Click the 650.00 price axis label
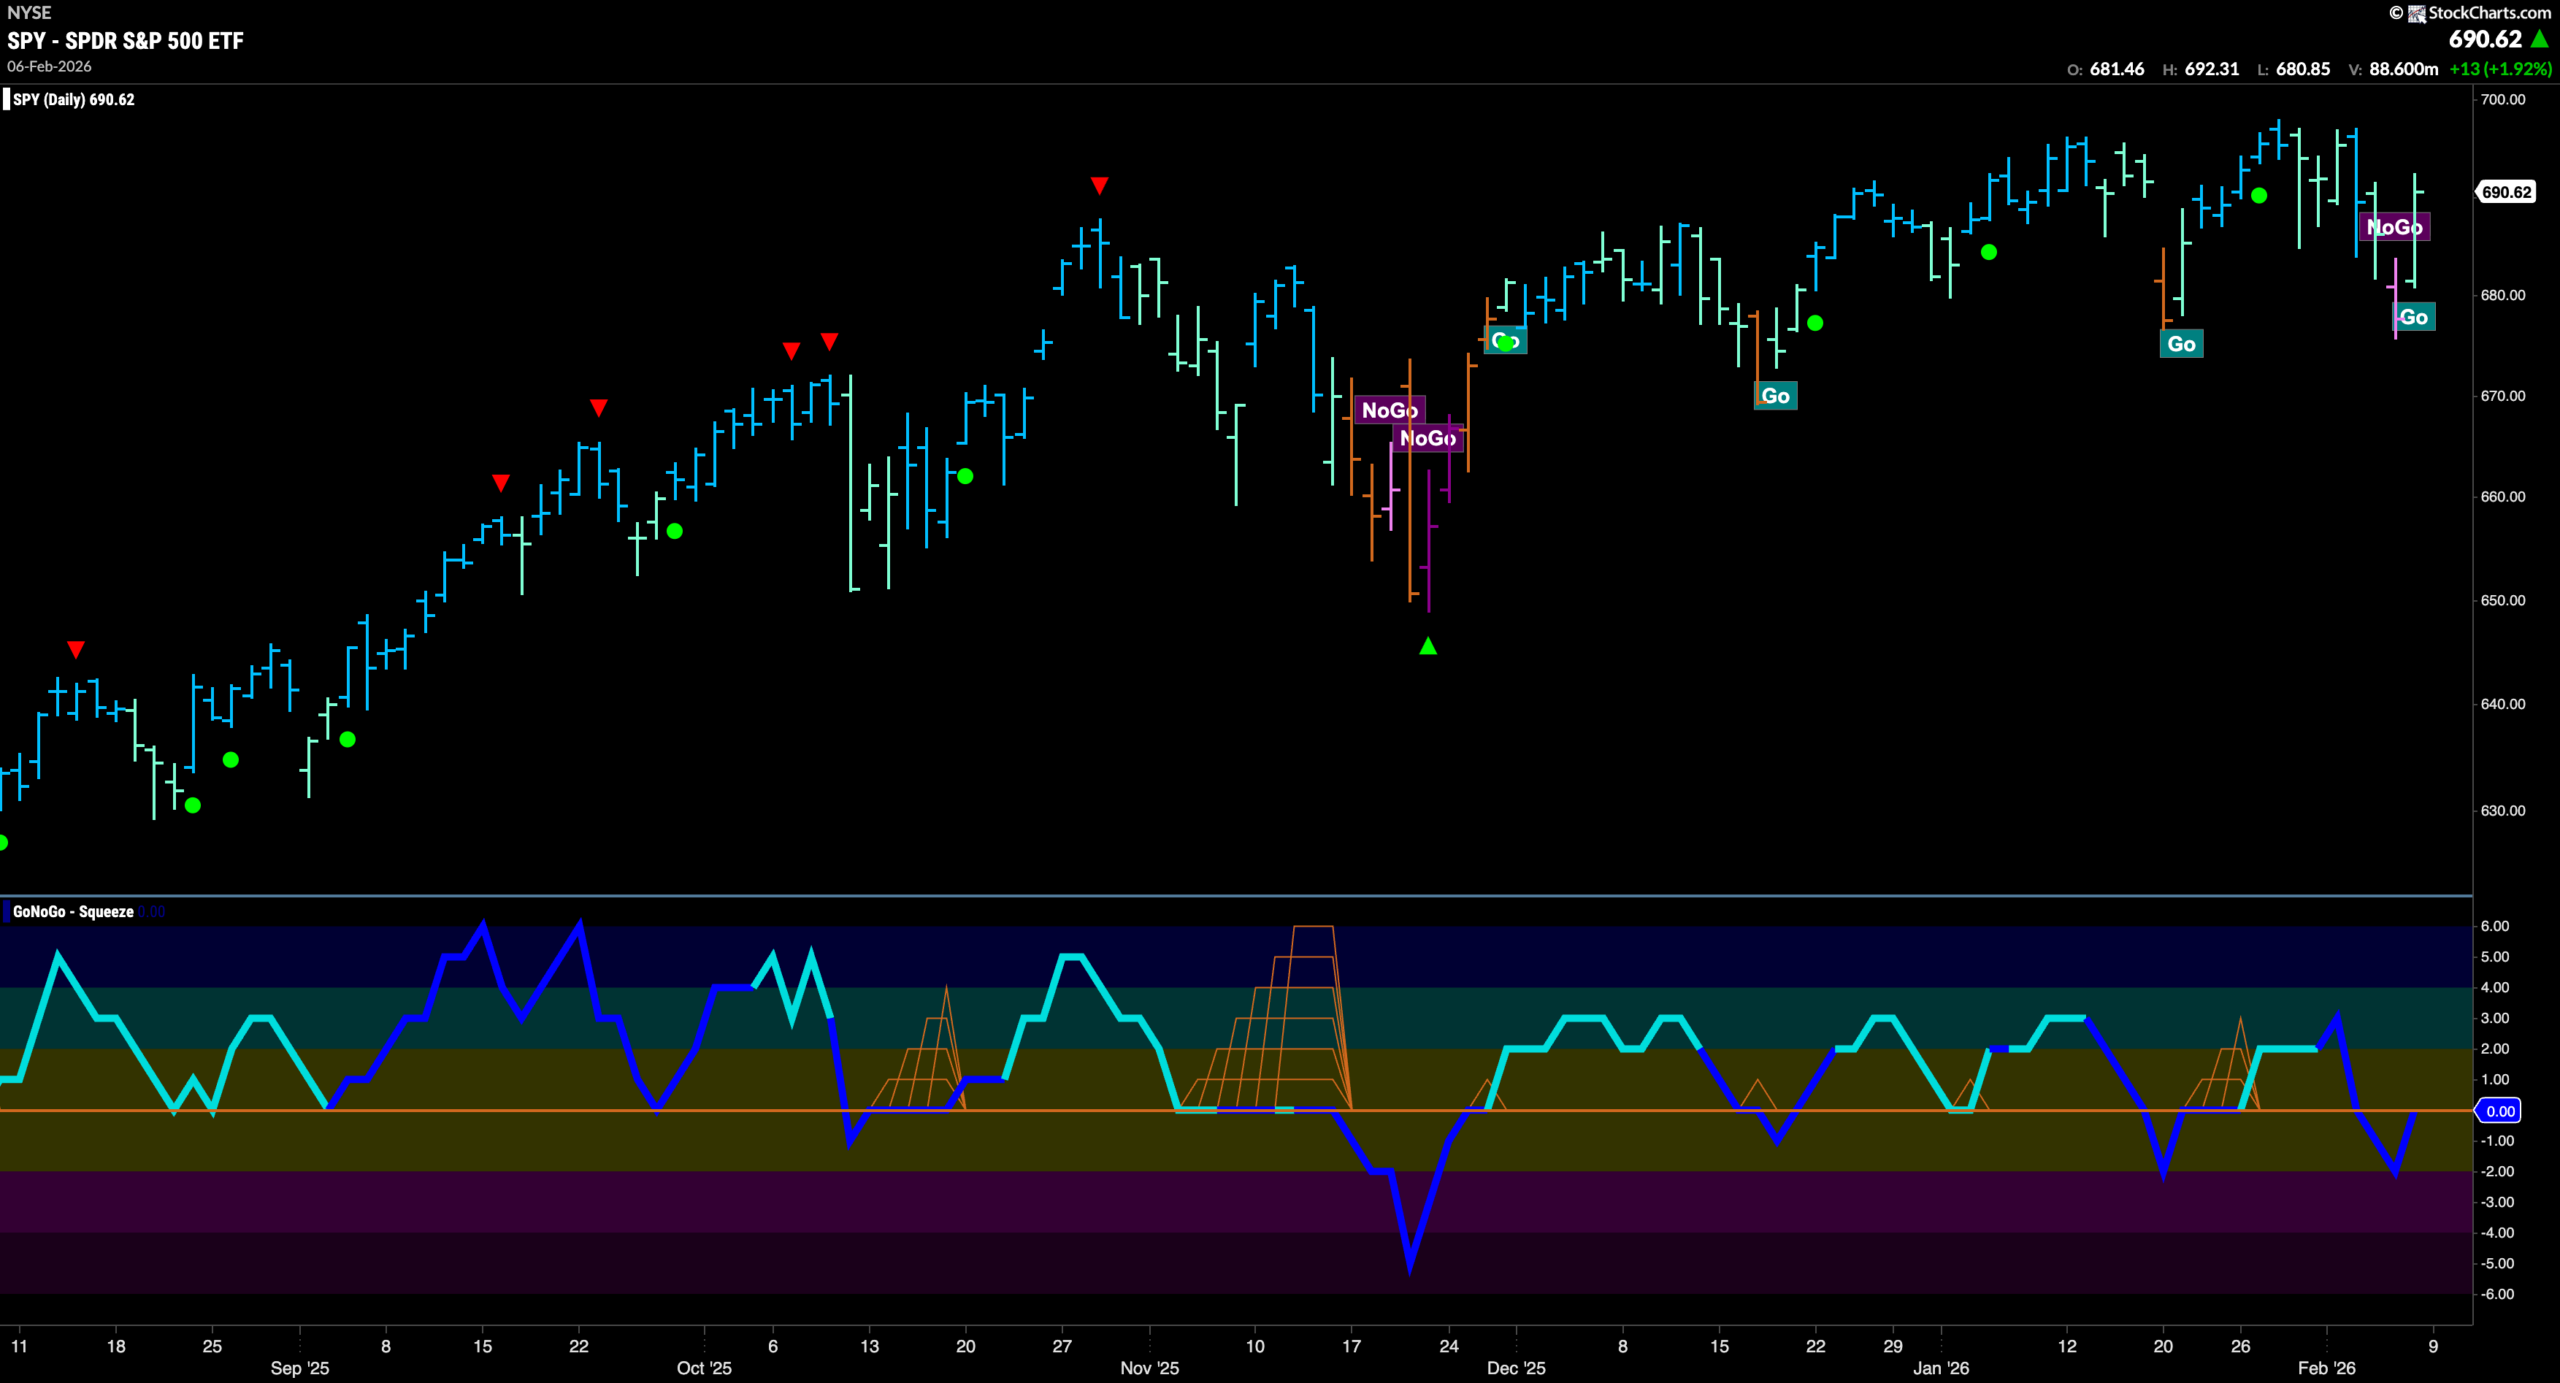The width and height of the screenshot is (2560, 1383). coord(2503,600)
